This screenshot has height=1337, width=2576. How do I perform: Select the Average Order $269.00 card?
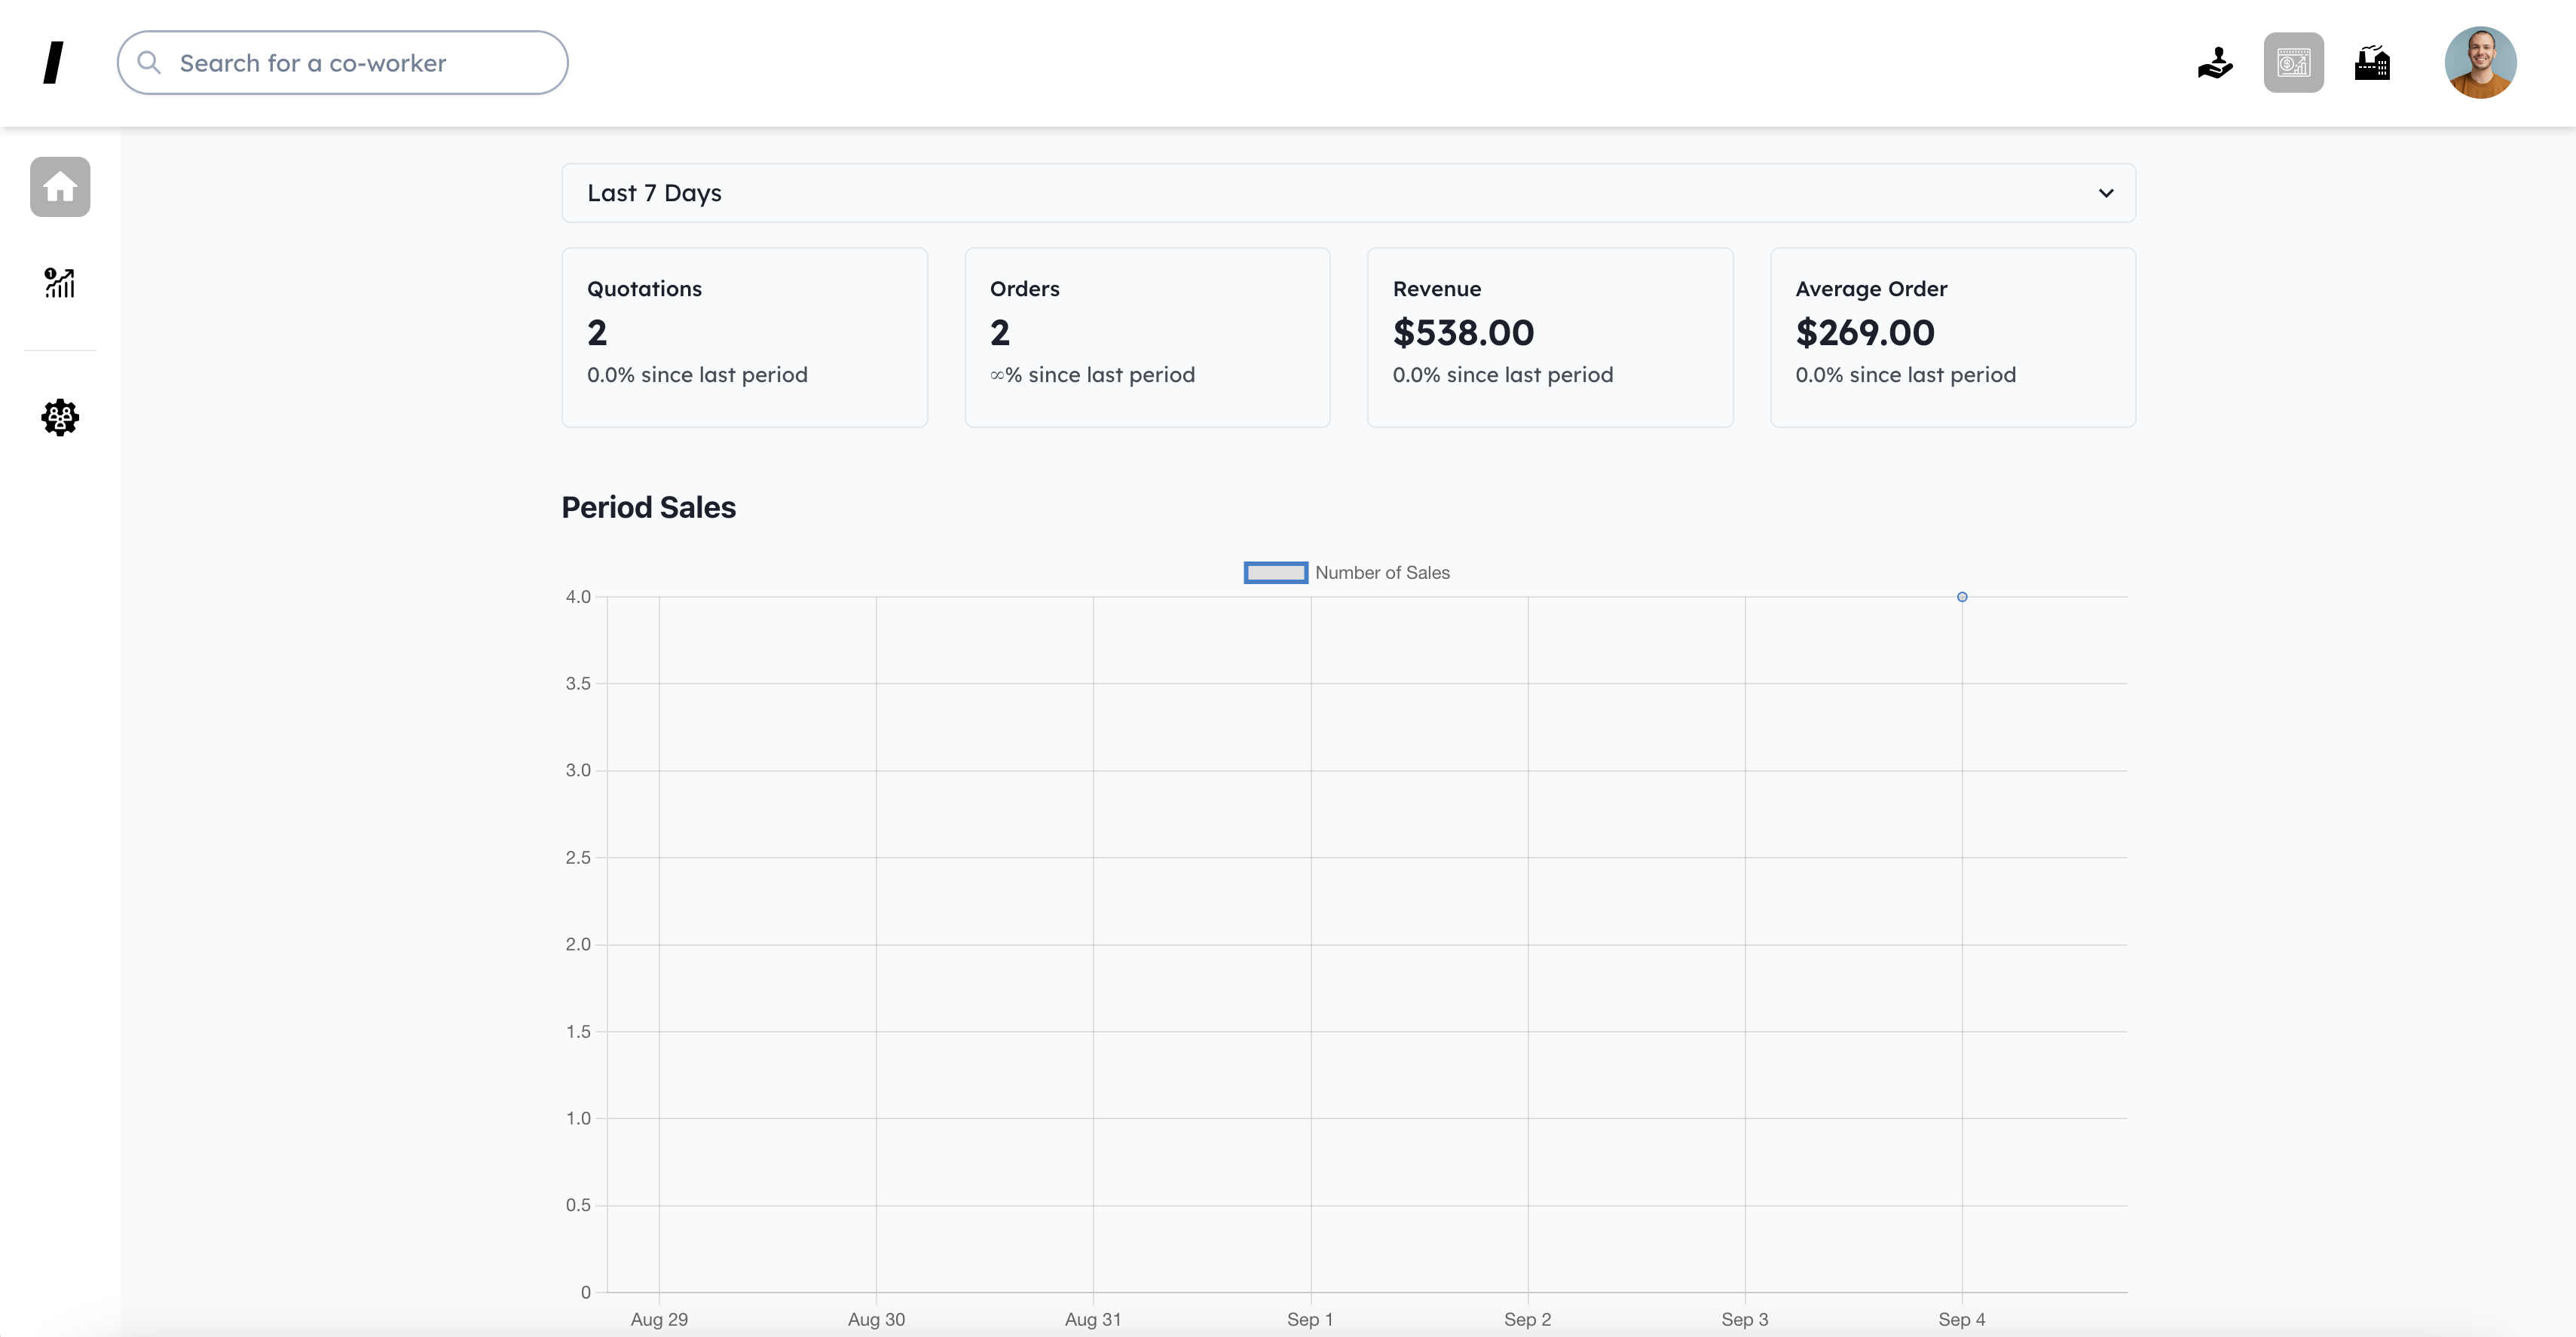pos(1952,337)
